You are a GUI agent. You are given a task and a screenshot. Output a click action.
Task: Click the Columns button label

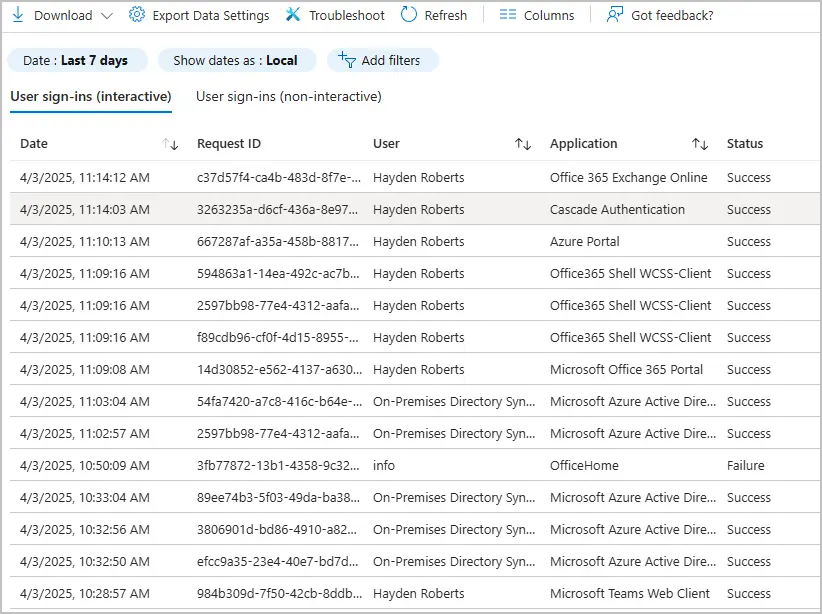click(x=549, y=16)
